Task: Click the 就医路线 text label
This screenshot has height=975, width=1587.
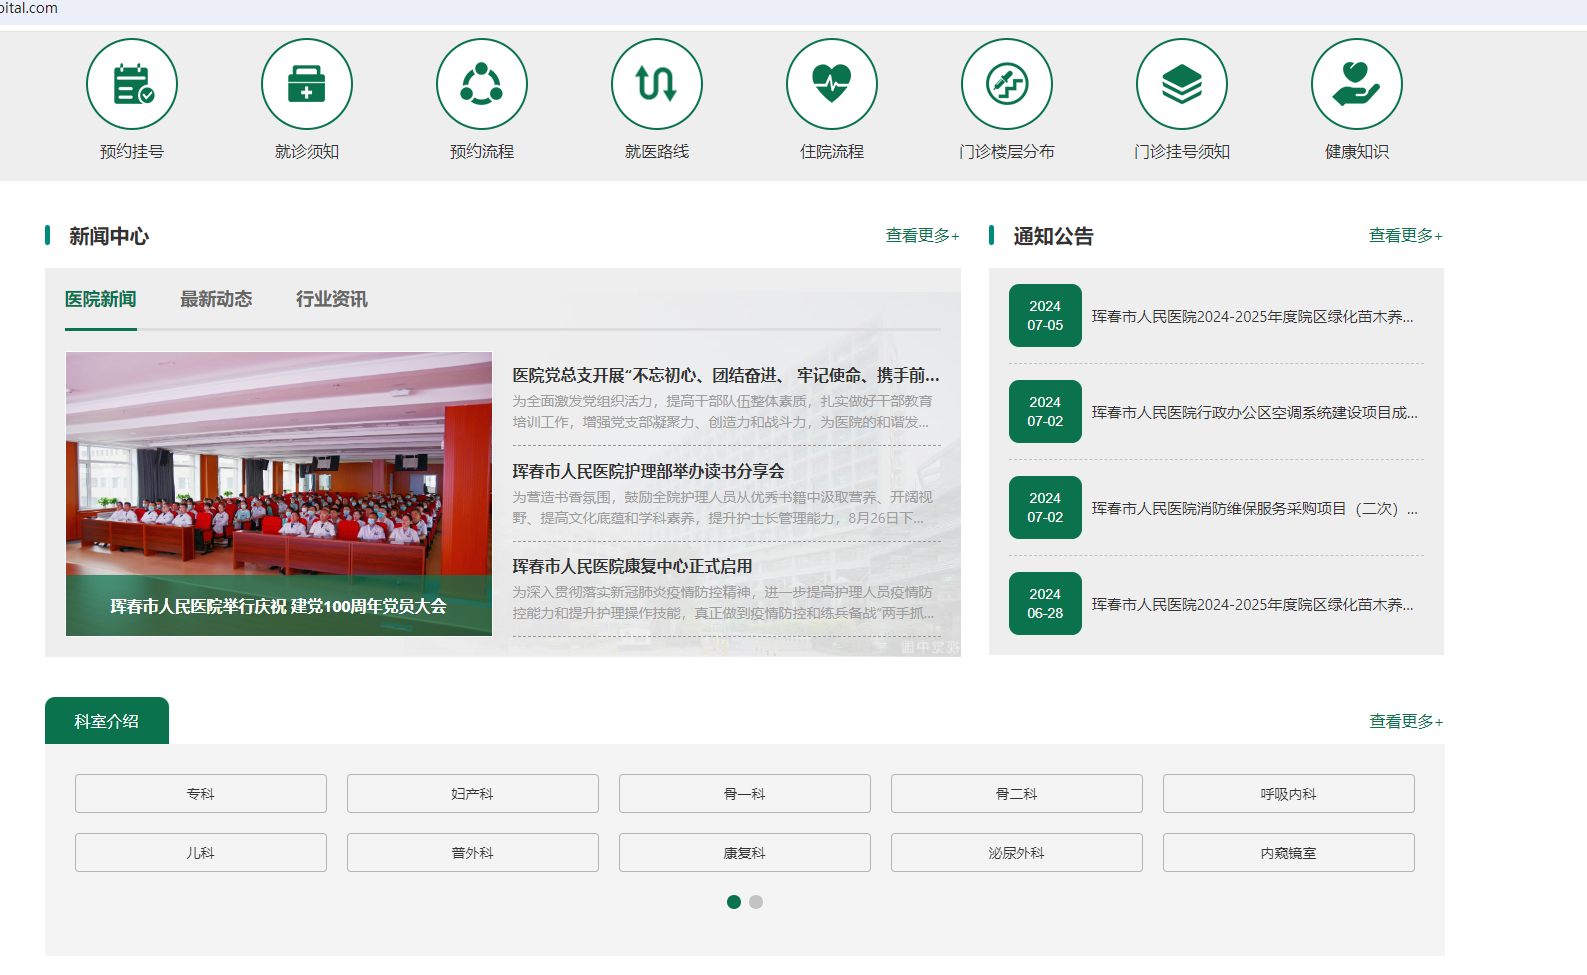Action: pyautogui.click(x=657, y=152)
